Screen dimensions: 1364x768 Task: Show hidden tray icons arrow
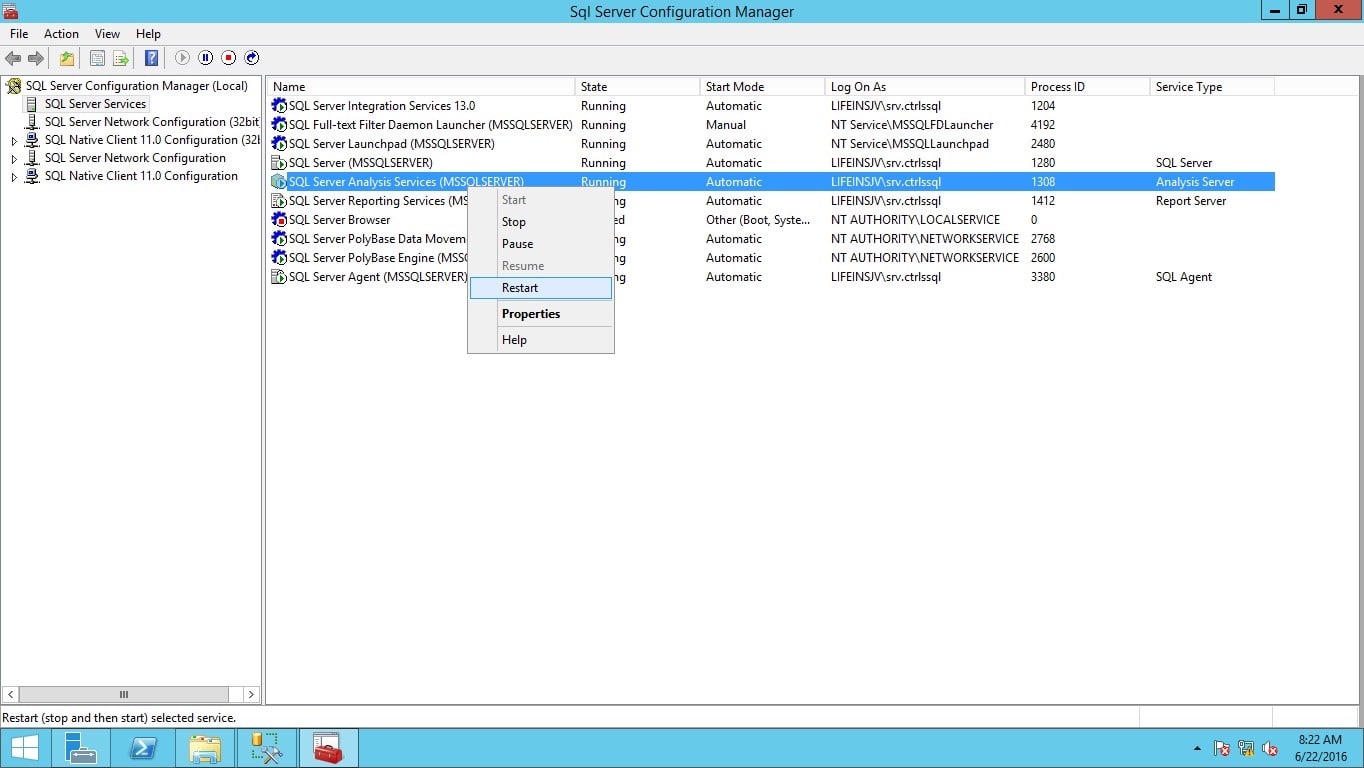click(1197, 748)
